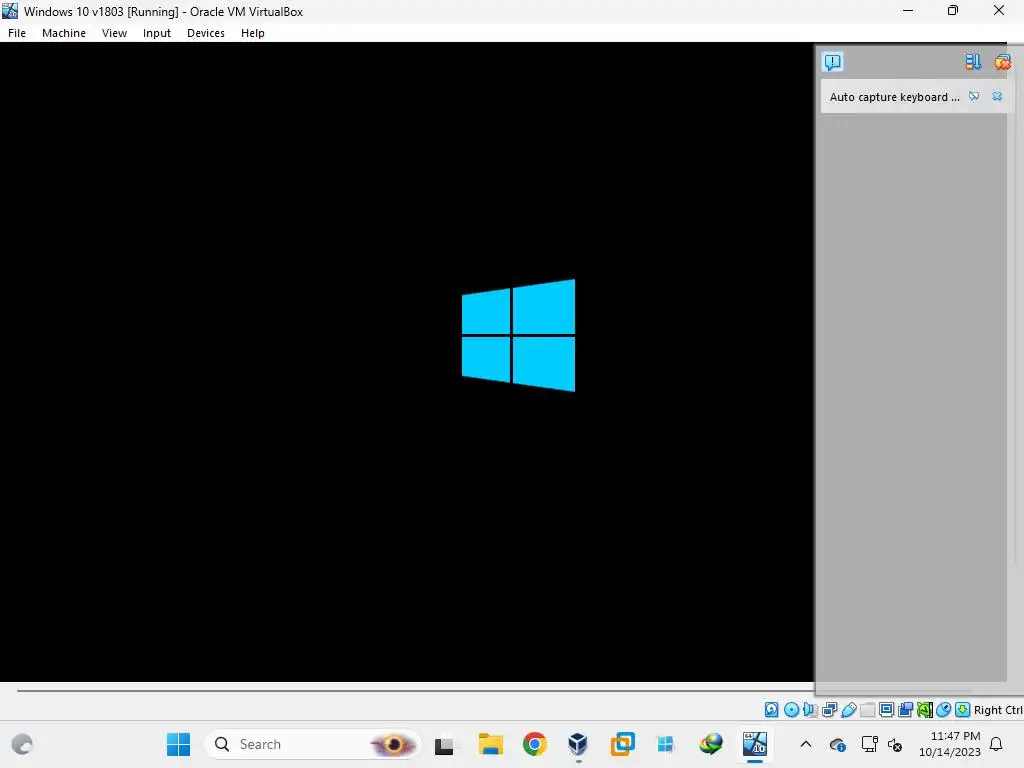Click the keyboard capture green arrow icon
This screenshot has width=1024, height=768.
pos(963,710)
